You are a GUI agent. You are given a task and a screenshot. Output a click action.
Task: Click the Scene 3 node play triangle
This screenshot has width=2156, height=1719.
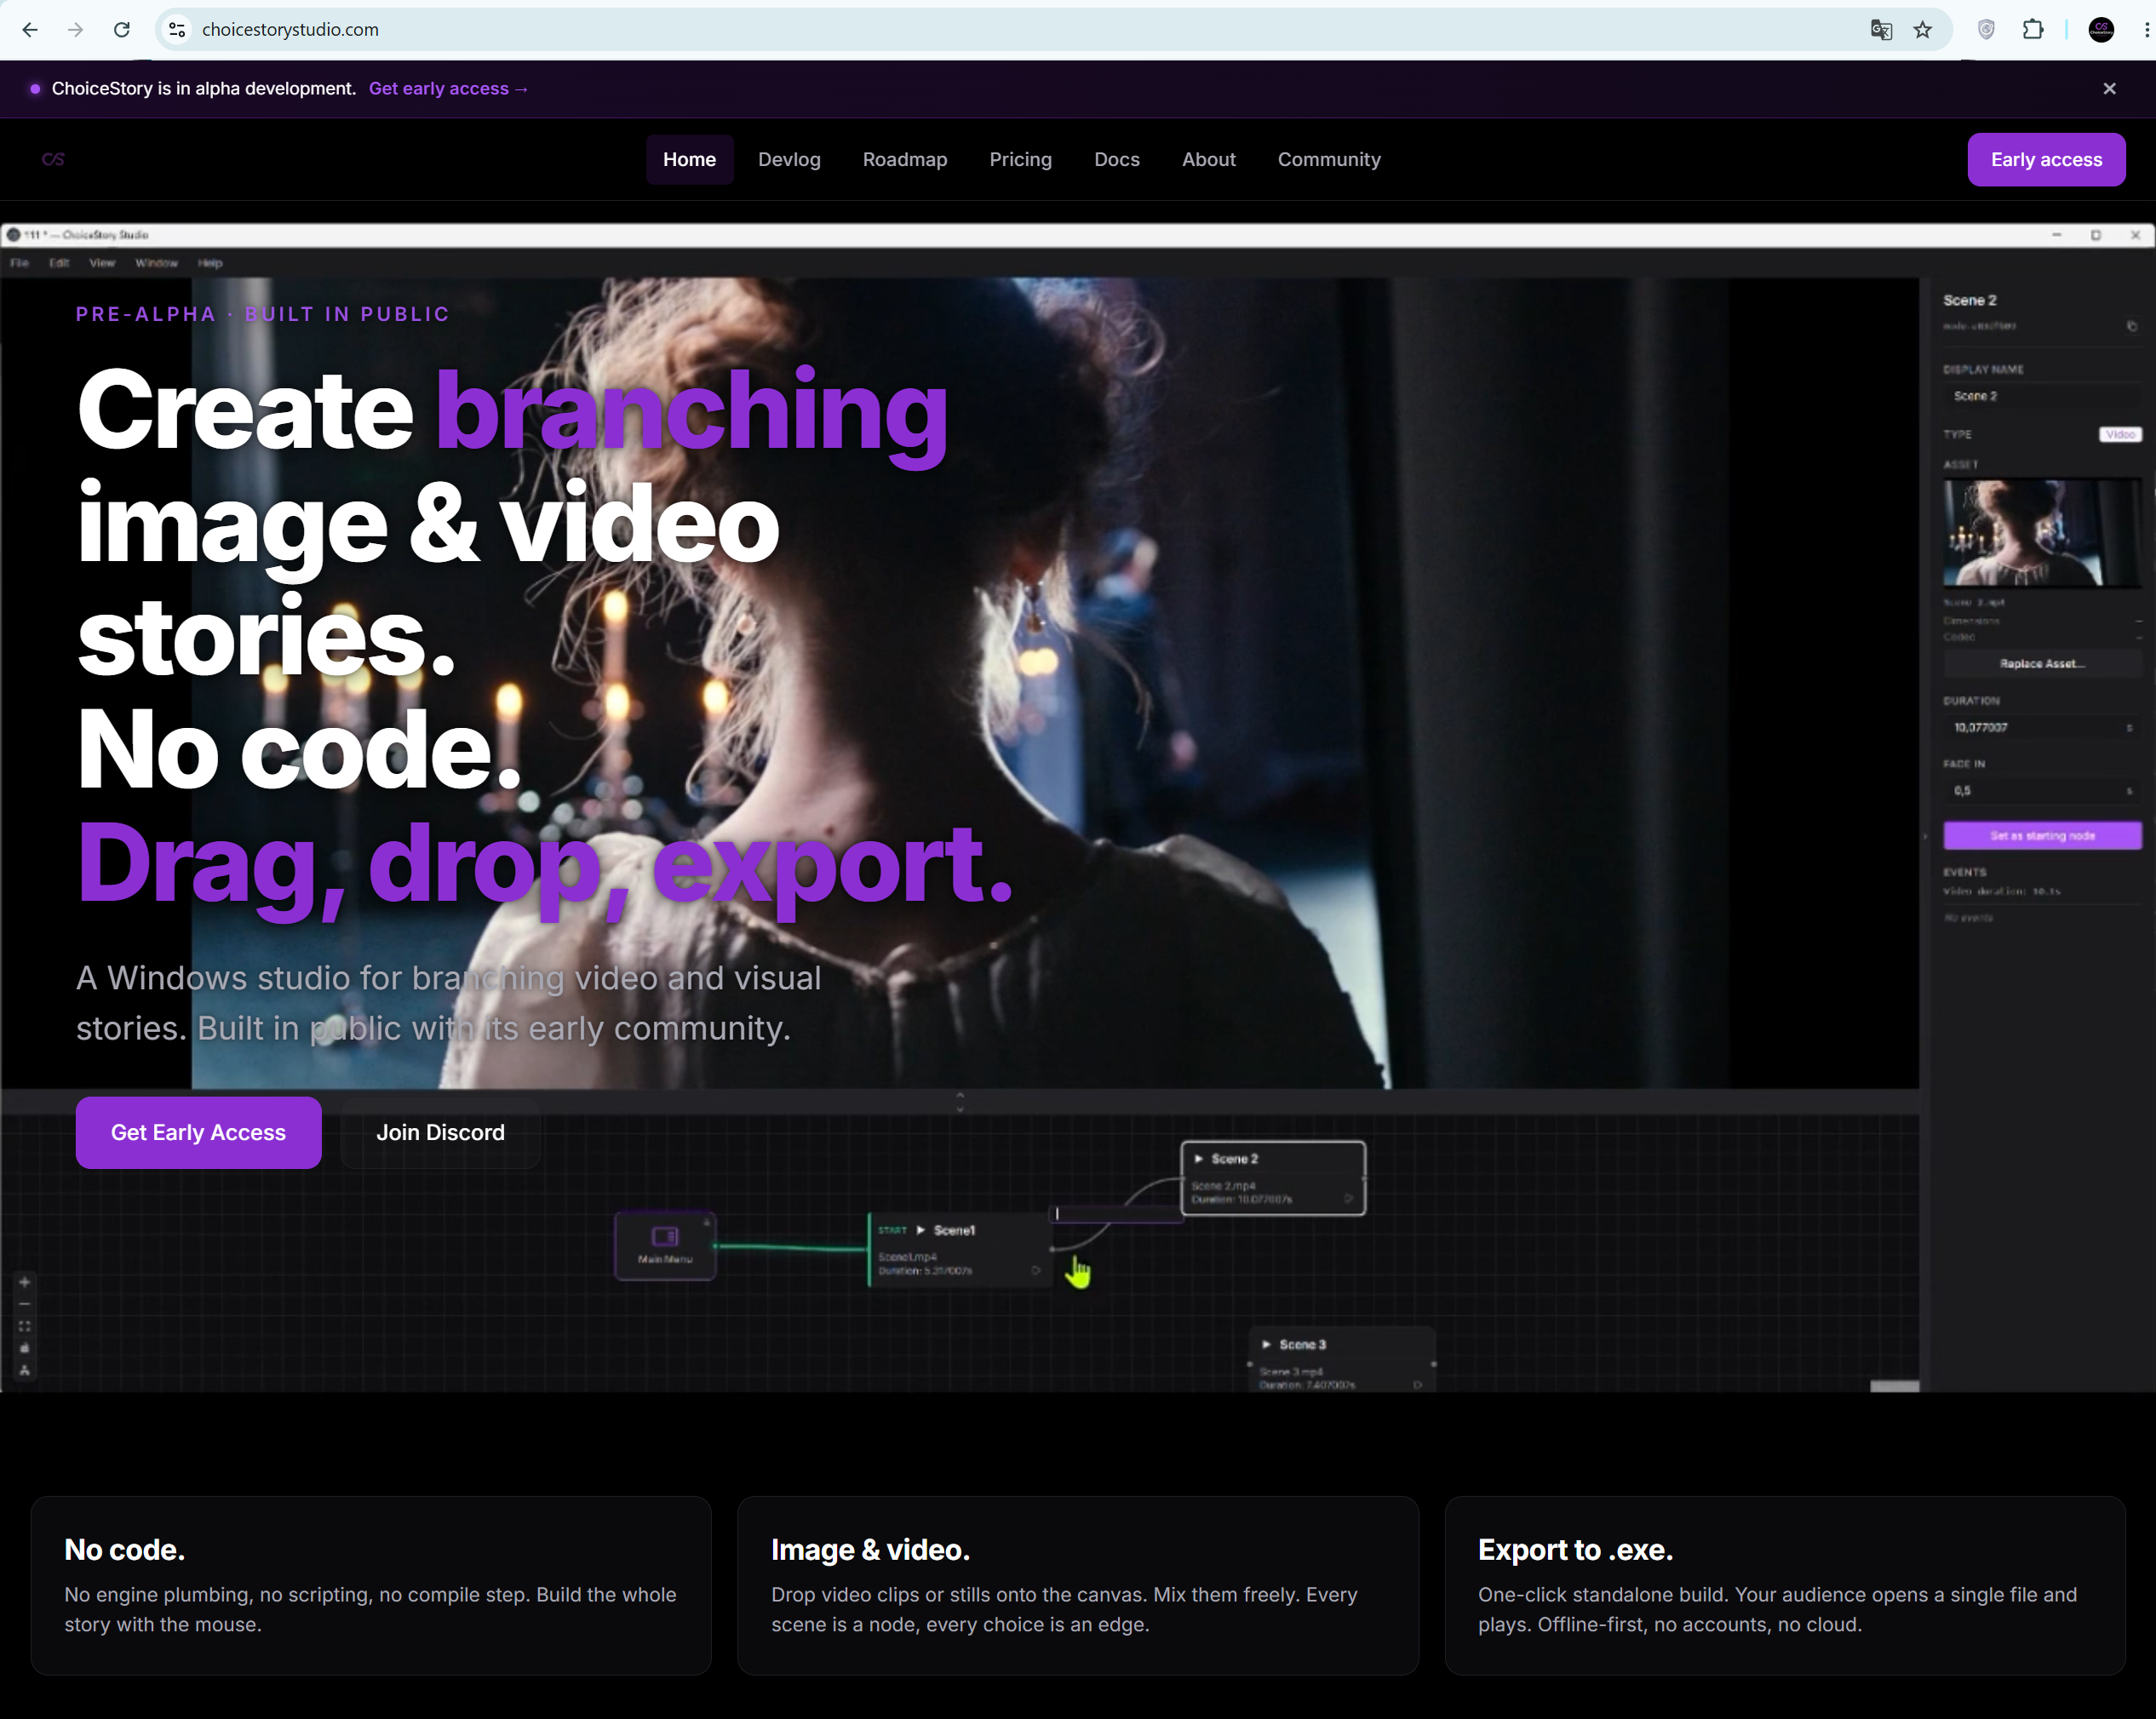pyautogui.click(x=1266, y=1344)
